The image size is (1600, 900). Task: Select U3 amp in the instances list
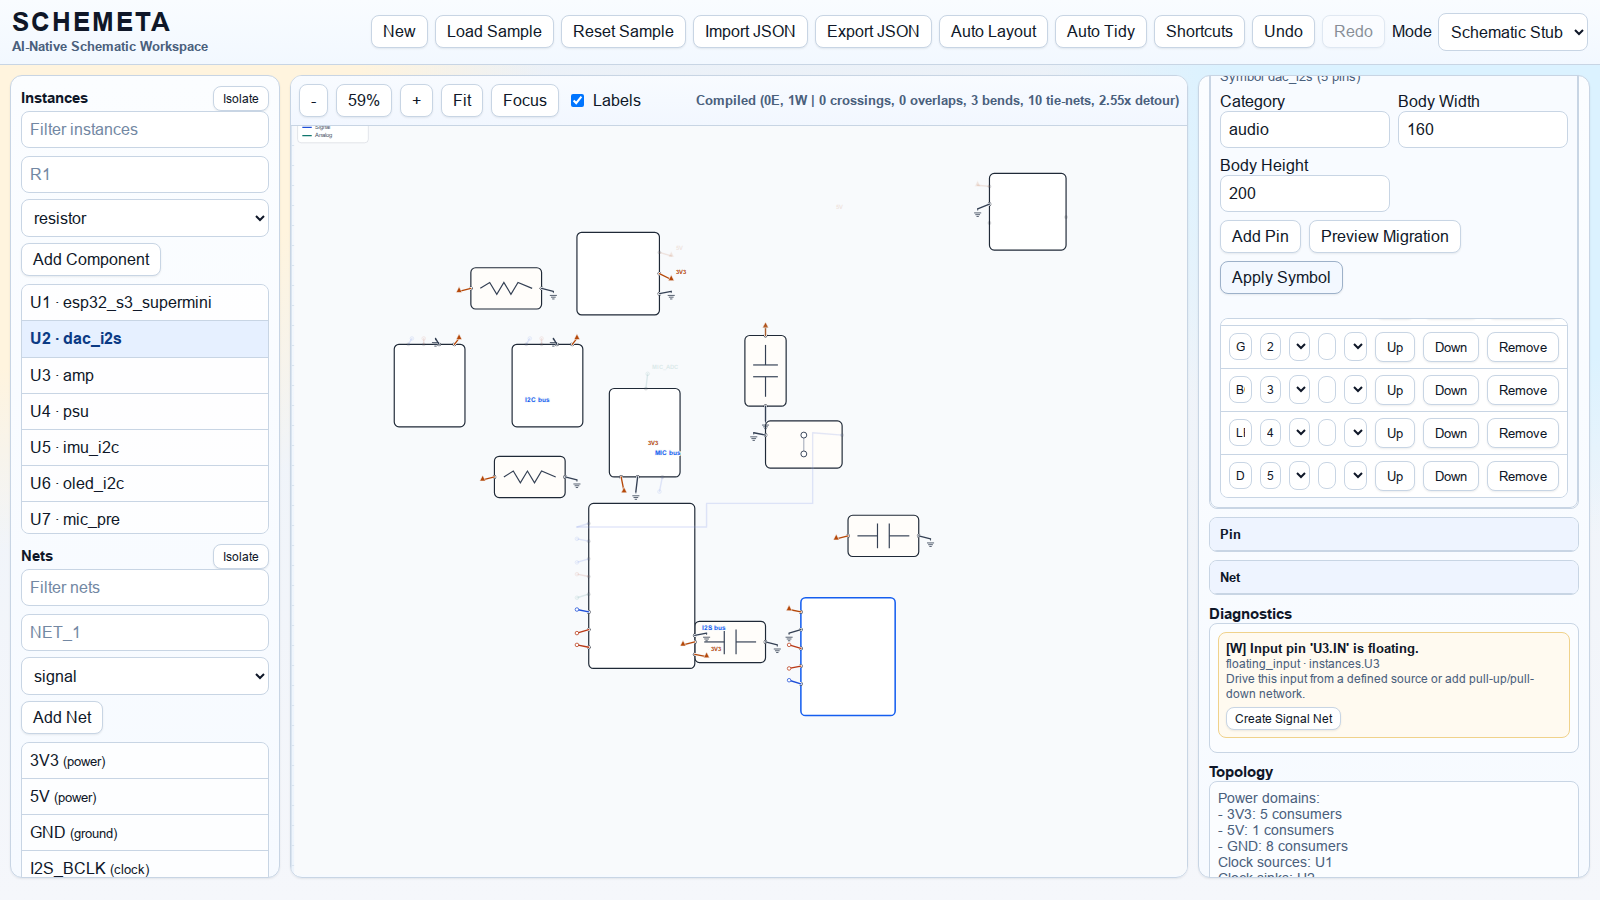click(145, 375)
